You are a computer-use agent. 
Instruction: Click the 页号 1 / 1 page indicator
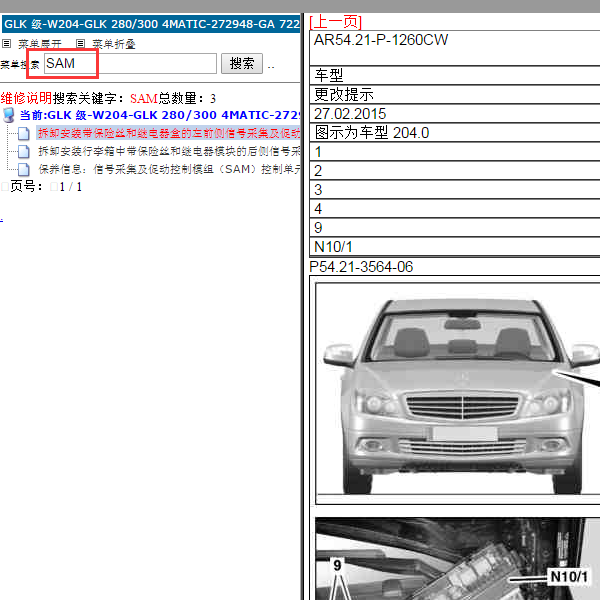46,187
